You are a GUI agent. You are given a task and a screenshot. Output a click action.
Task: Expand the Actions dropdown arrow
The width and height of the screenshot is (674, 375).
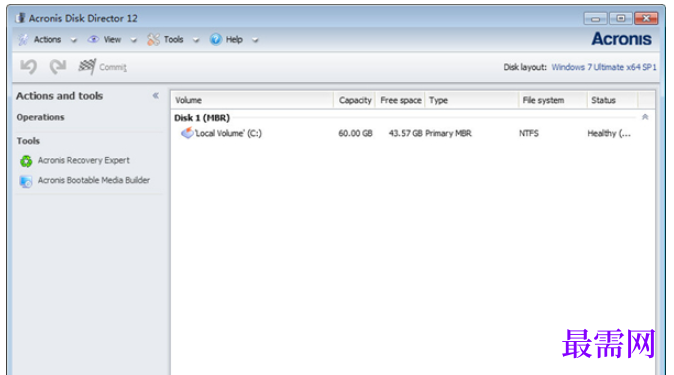74,40
